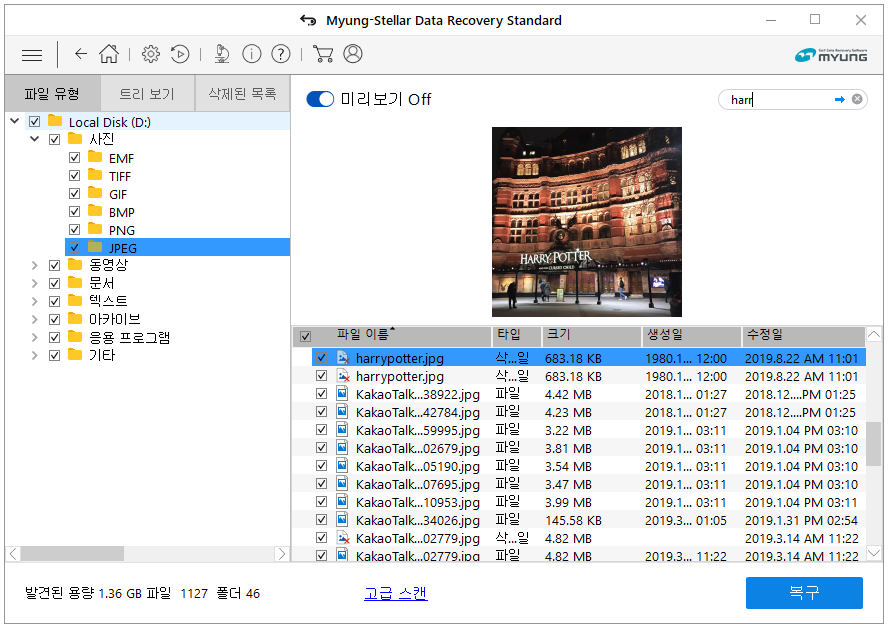Screen dimensions: 889x626
Task: Uncheck the KakaoTalk...34026.jpg checkbox
Action: tap(321, 519)
